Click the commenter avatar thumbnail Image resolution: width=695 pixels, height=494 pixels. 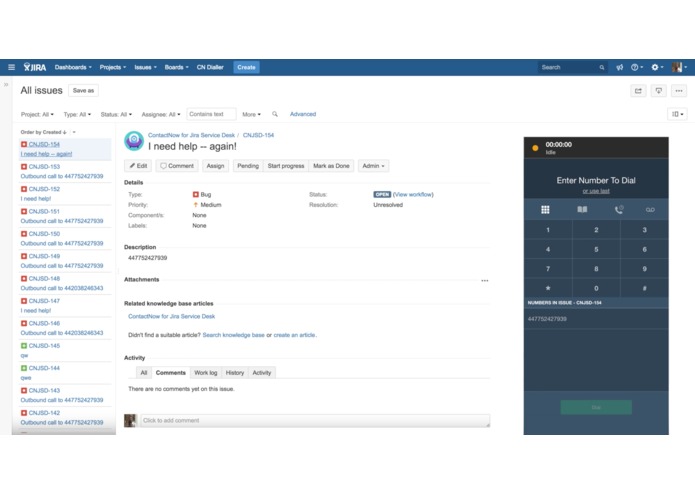(130, 420)
